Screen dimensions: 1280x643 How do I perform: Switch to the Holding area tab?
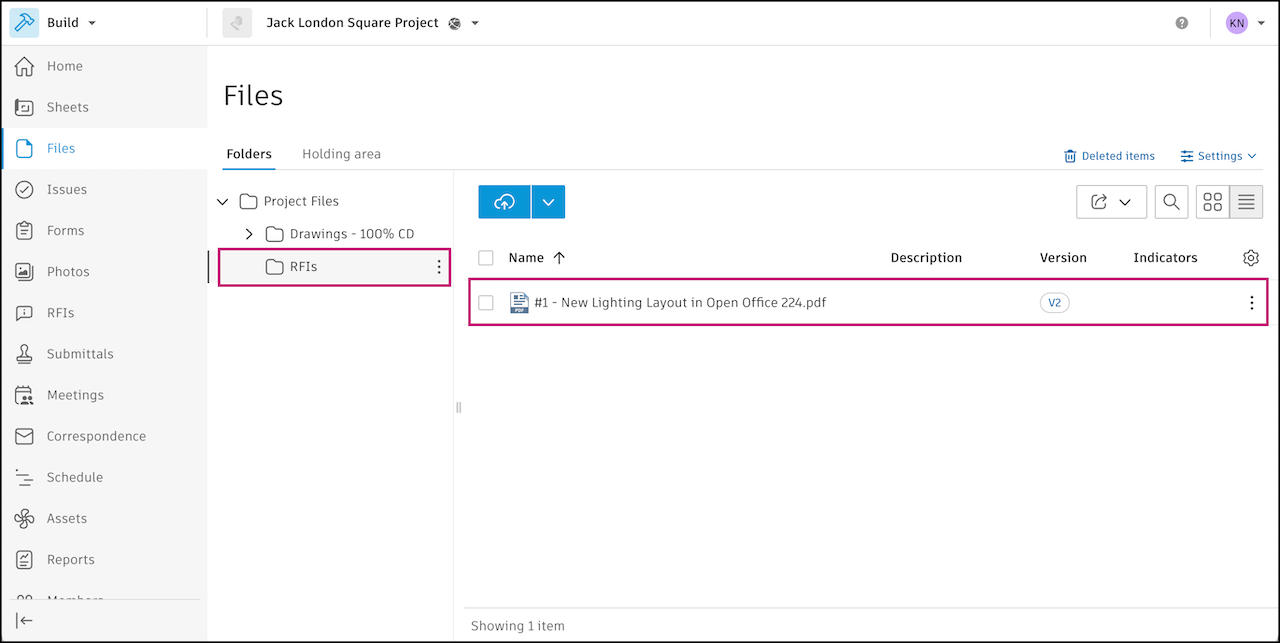[341, 154]
